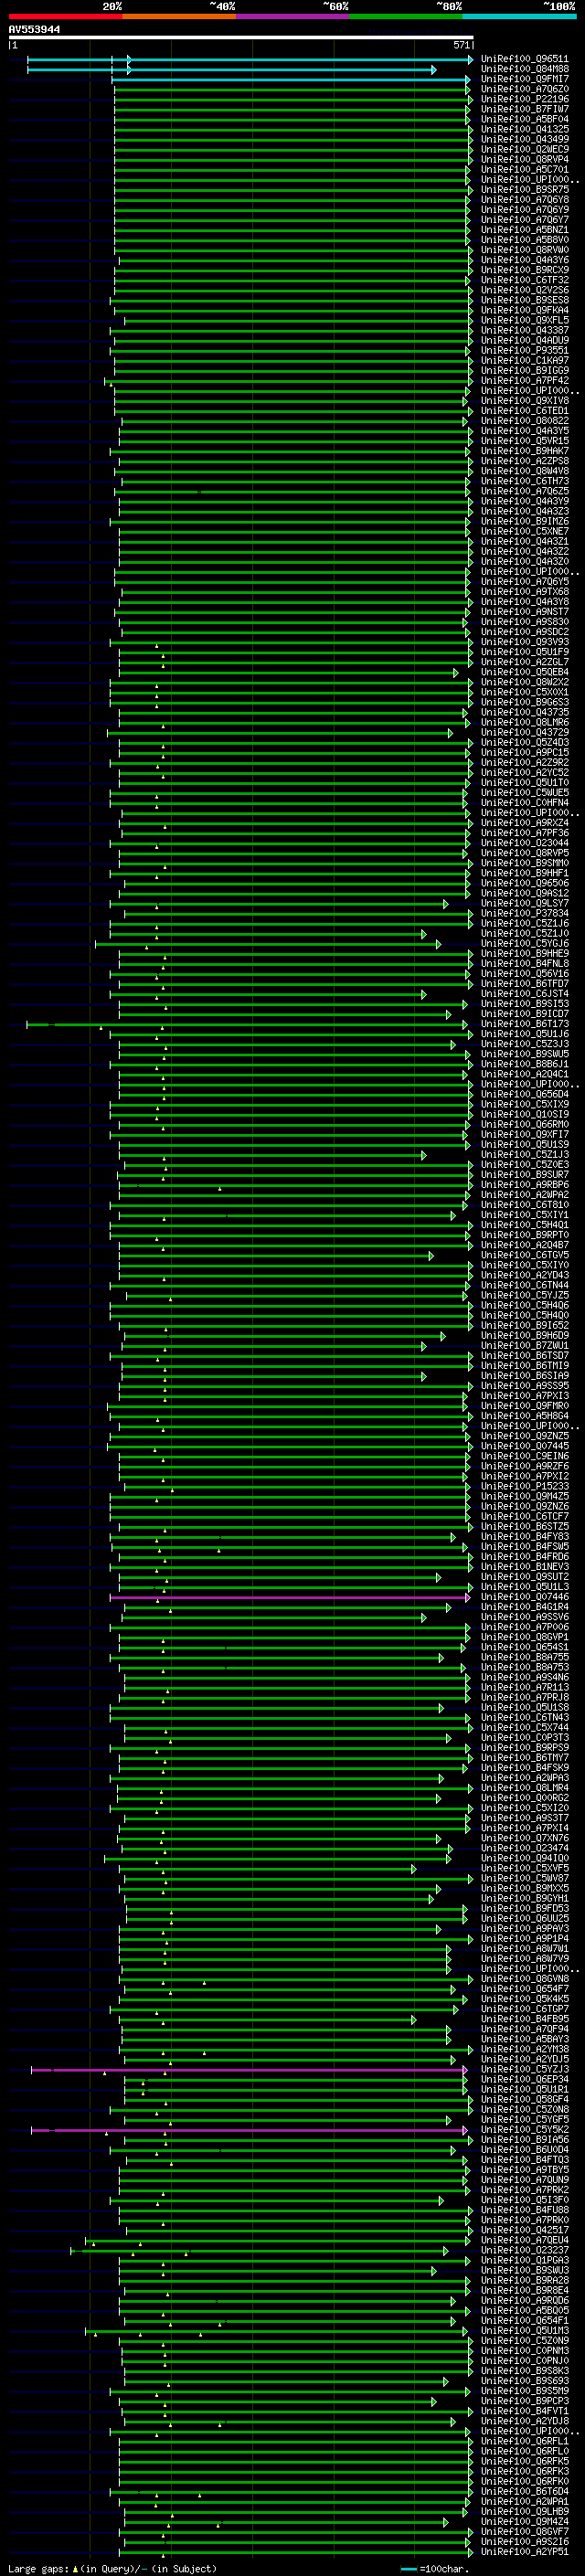Select the UniRef100_Q66RM0 label

coord(524,1124)
